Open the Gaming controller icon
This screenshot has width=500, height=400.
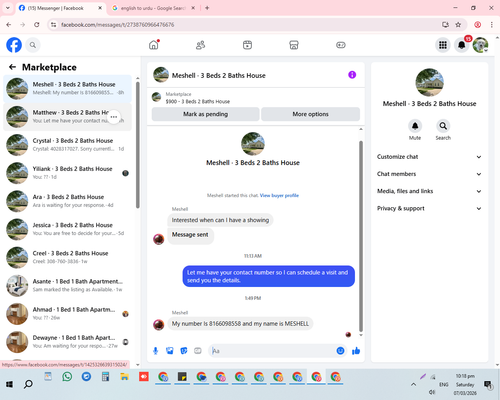tap(341, 45)
